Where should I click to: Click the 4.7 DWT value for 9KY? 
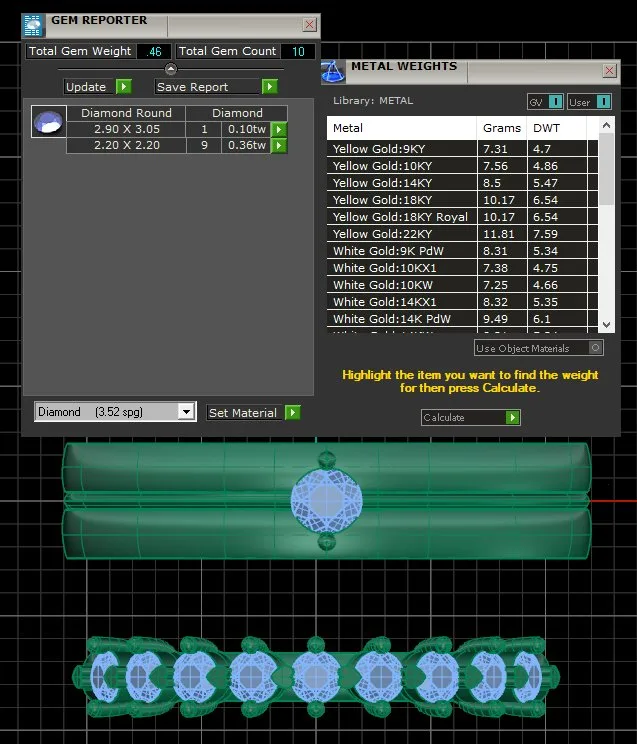click(x=542, y=149)
